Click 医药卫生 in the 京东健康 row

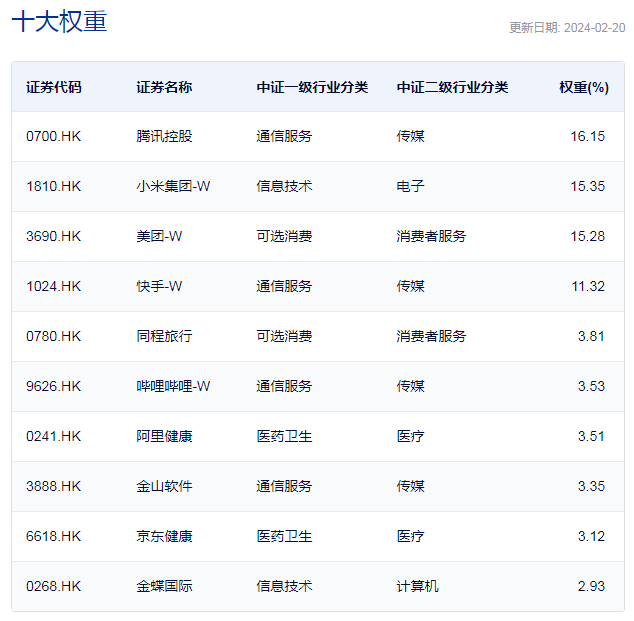tap(284, 536)
